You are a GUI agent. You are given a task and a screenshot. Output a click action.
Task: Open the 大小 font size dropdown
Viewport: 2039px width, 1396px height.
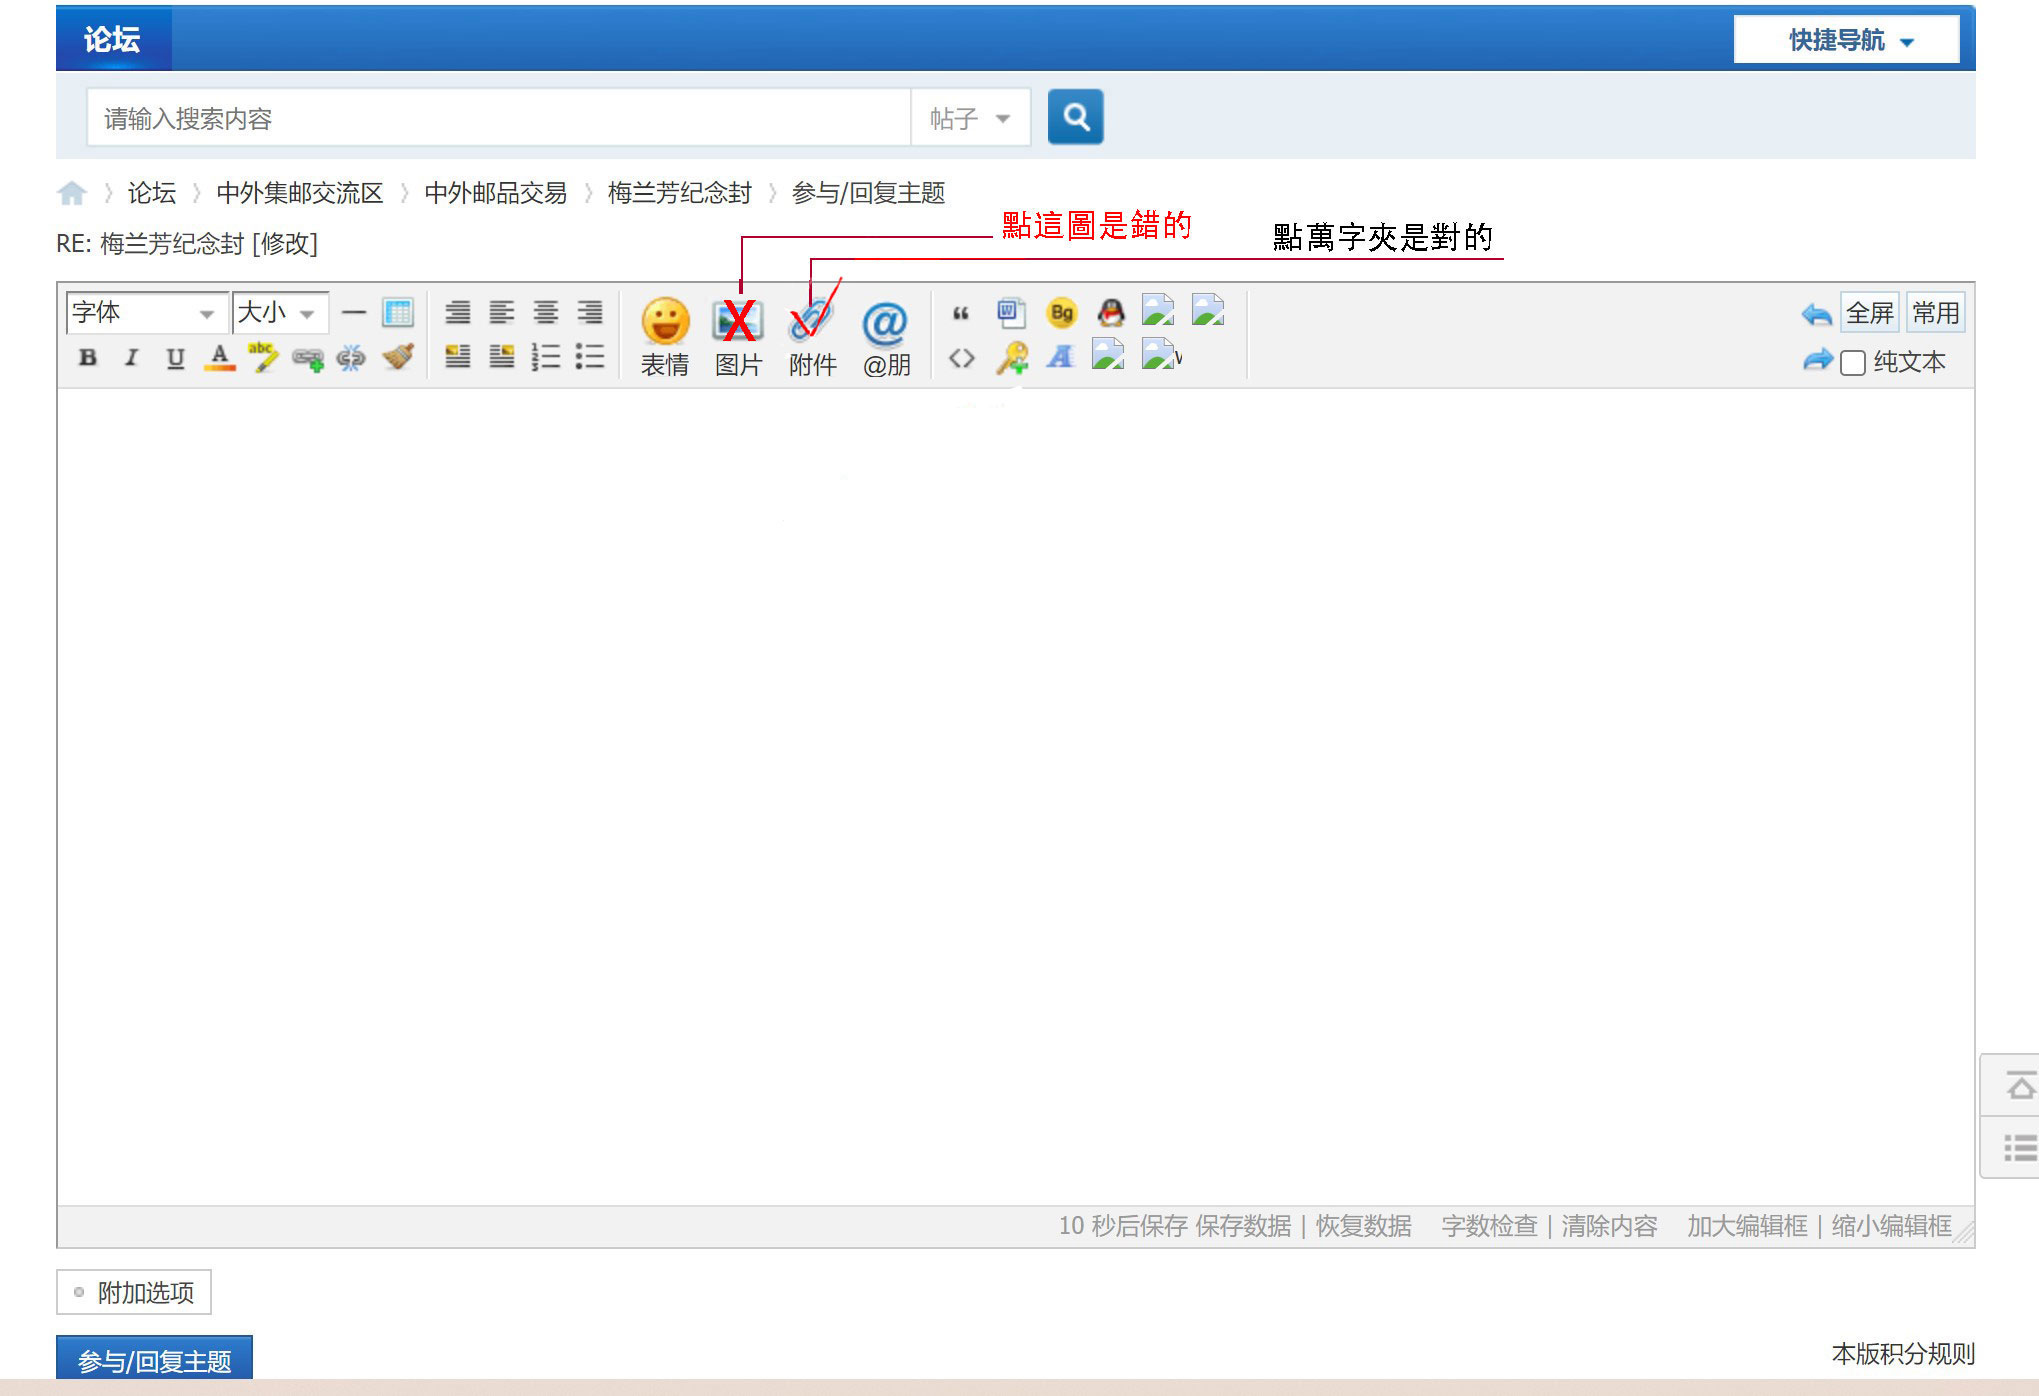coord(280,312)
